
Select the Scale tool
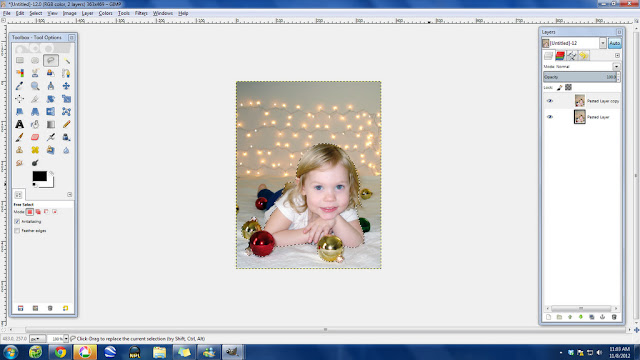click(x=66, y=99)
